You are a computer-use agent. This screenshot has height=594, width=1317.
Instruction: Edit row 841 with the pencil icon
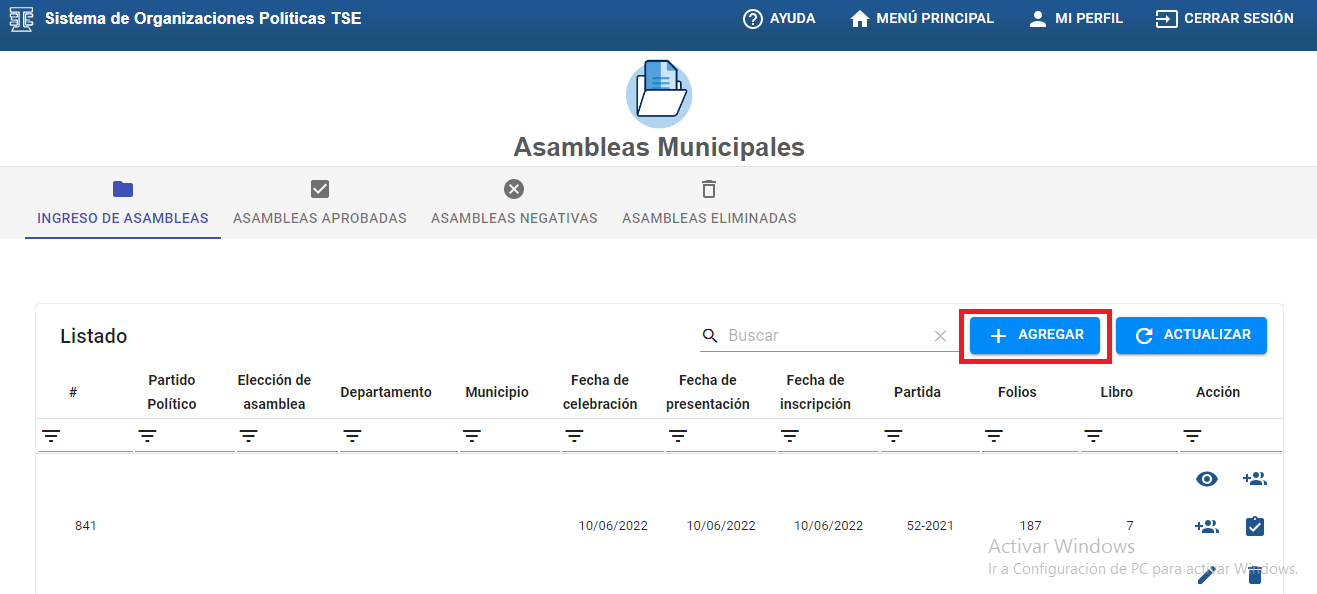click(x=1207, y=575)
